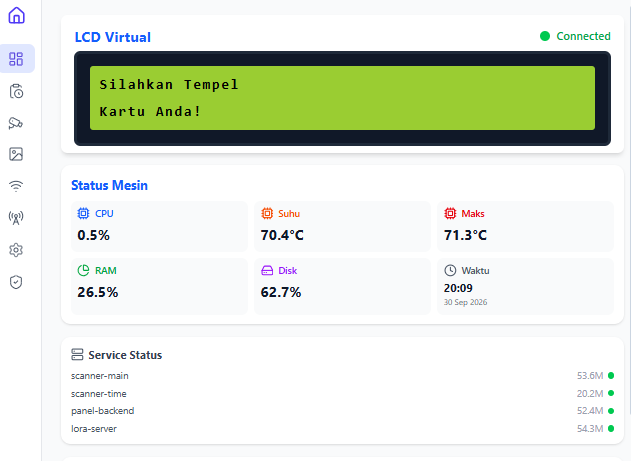
Task: Click the scanner-time green status dot
Action: (x=611, y=393)
